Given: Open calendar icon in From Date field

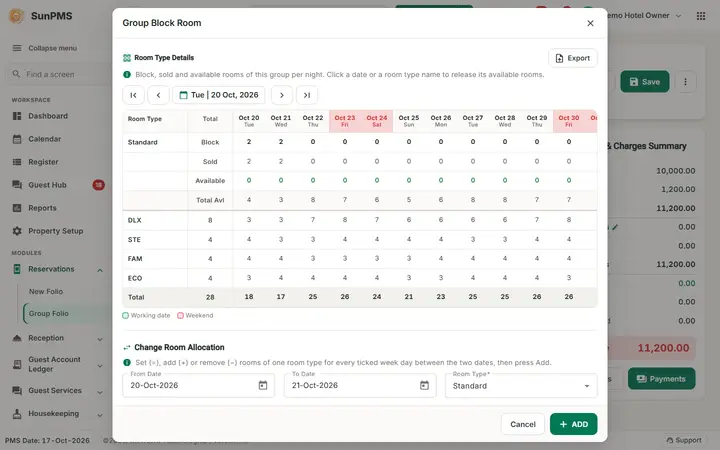Looking at the screenshot, I should coord(263,385).
